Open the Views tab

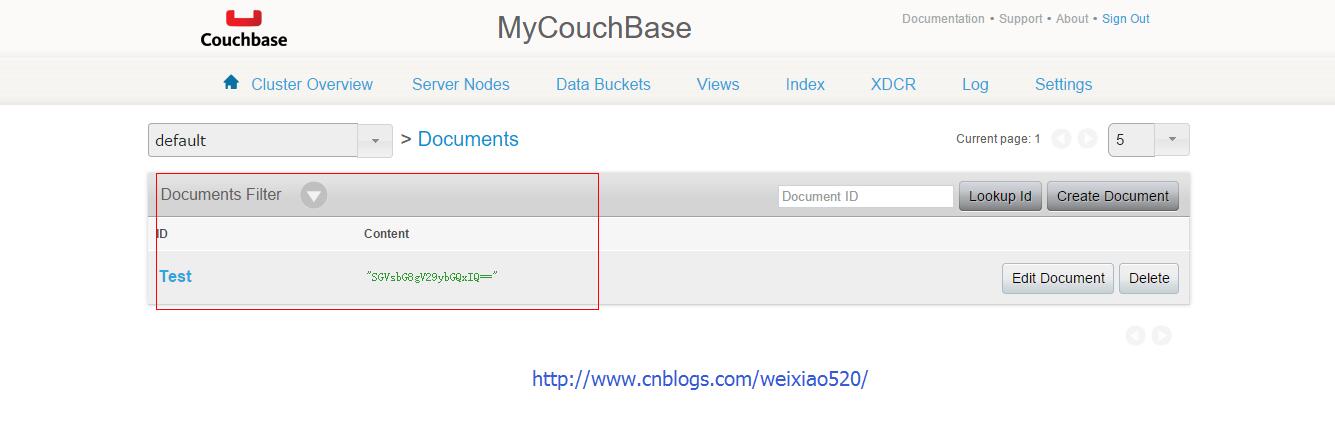click(x=718, y=84)
